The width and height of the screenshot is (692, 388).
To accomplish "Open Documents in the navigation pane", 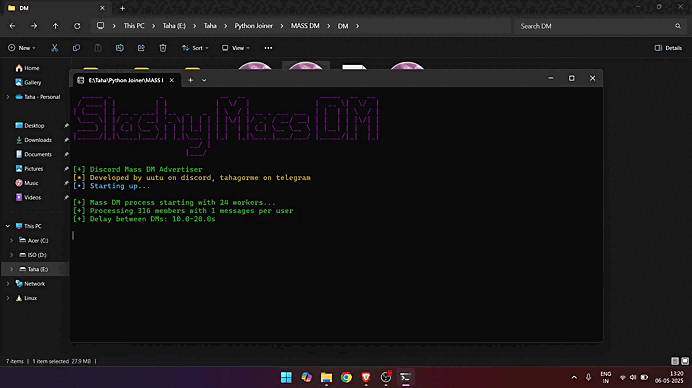I will pyautogui.click(x=34, y=154).
